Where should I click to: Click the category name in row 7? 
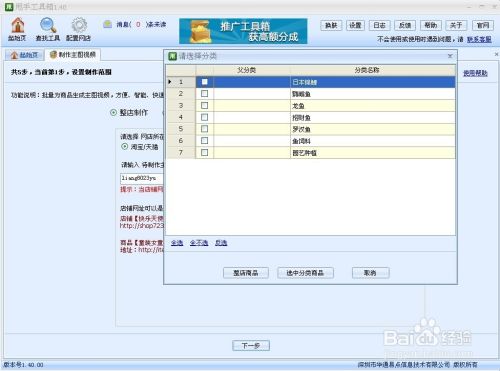(x=373, y=153)
